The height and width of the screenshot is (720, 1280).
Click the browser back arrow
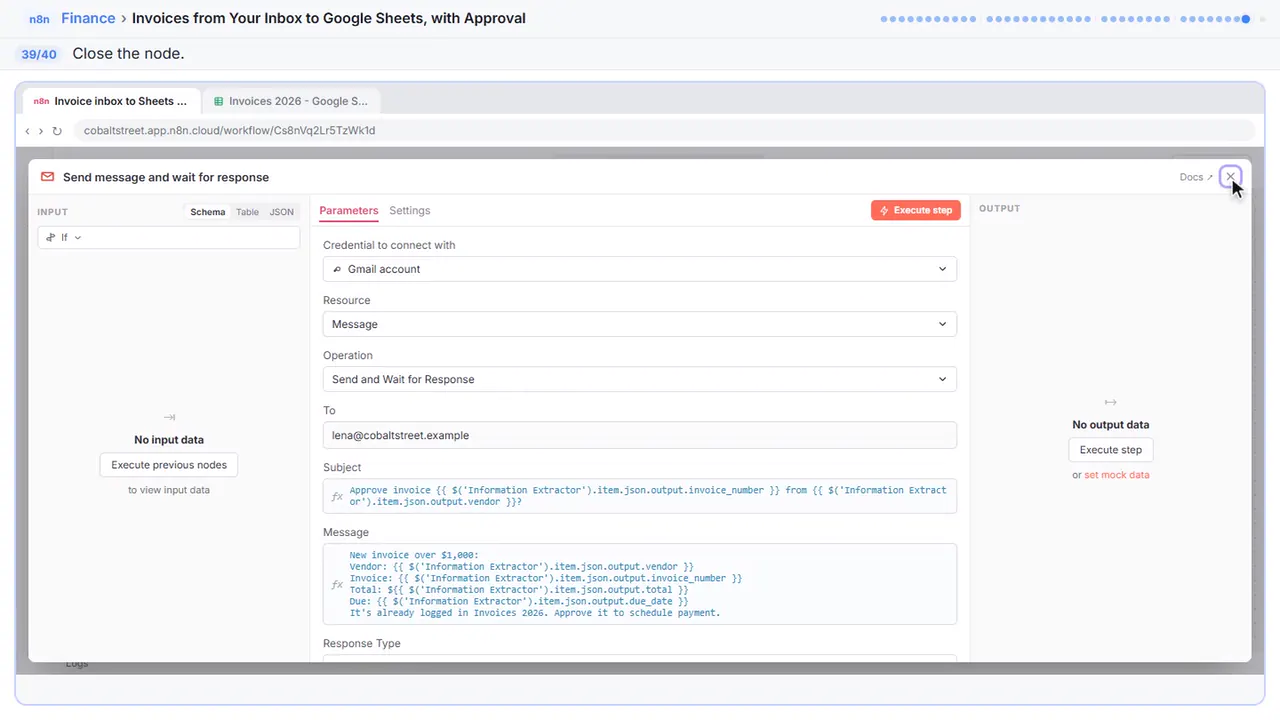click(28, 131)
